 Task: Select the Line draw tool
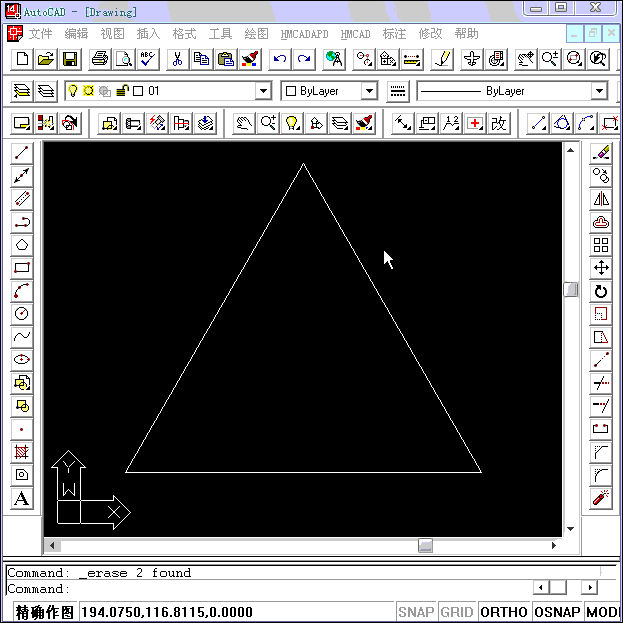click(x=21, y=153)
